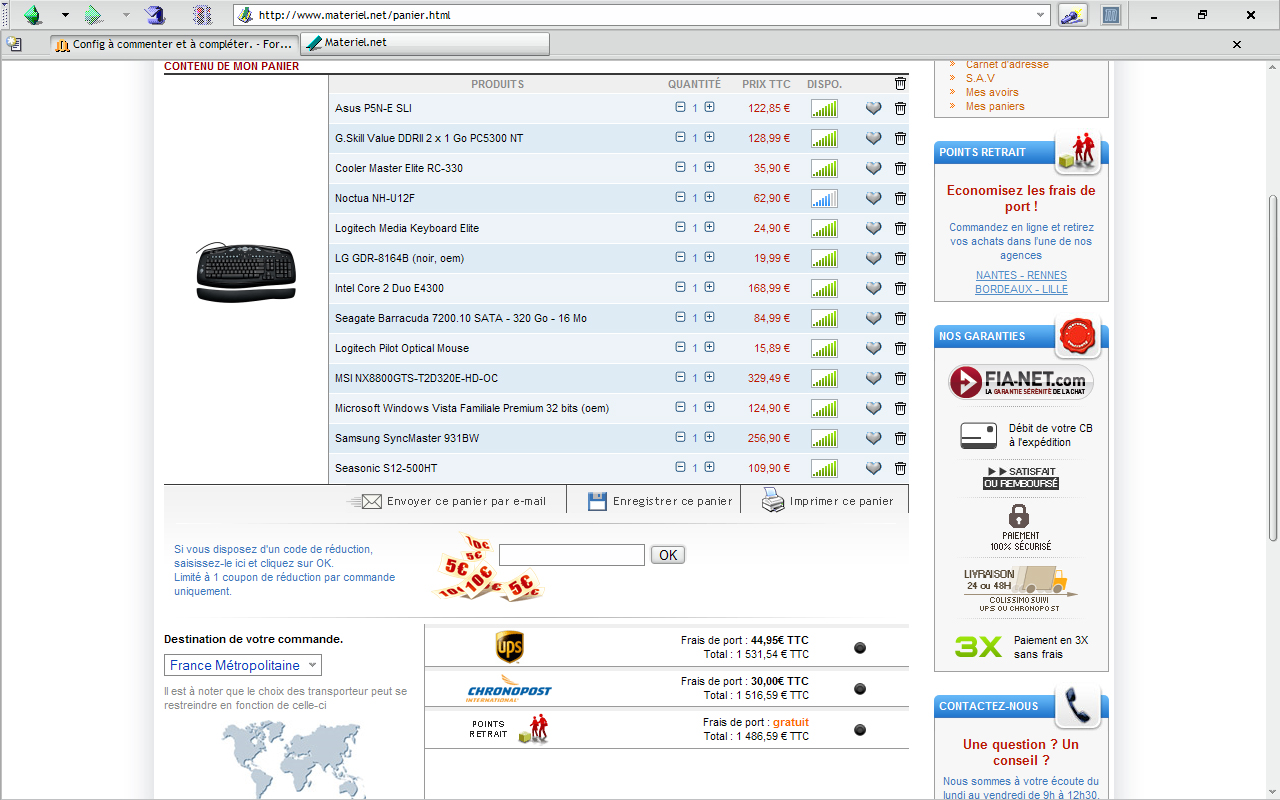
Task: Open the back history dropdown arrow
Action: tap(65, 15)
